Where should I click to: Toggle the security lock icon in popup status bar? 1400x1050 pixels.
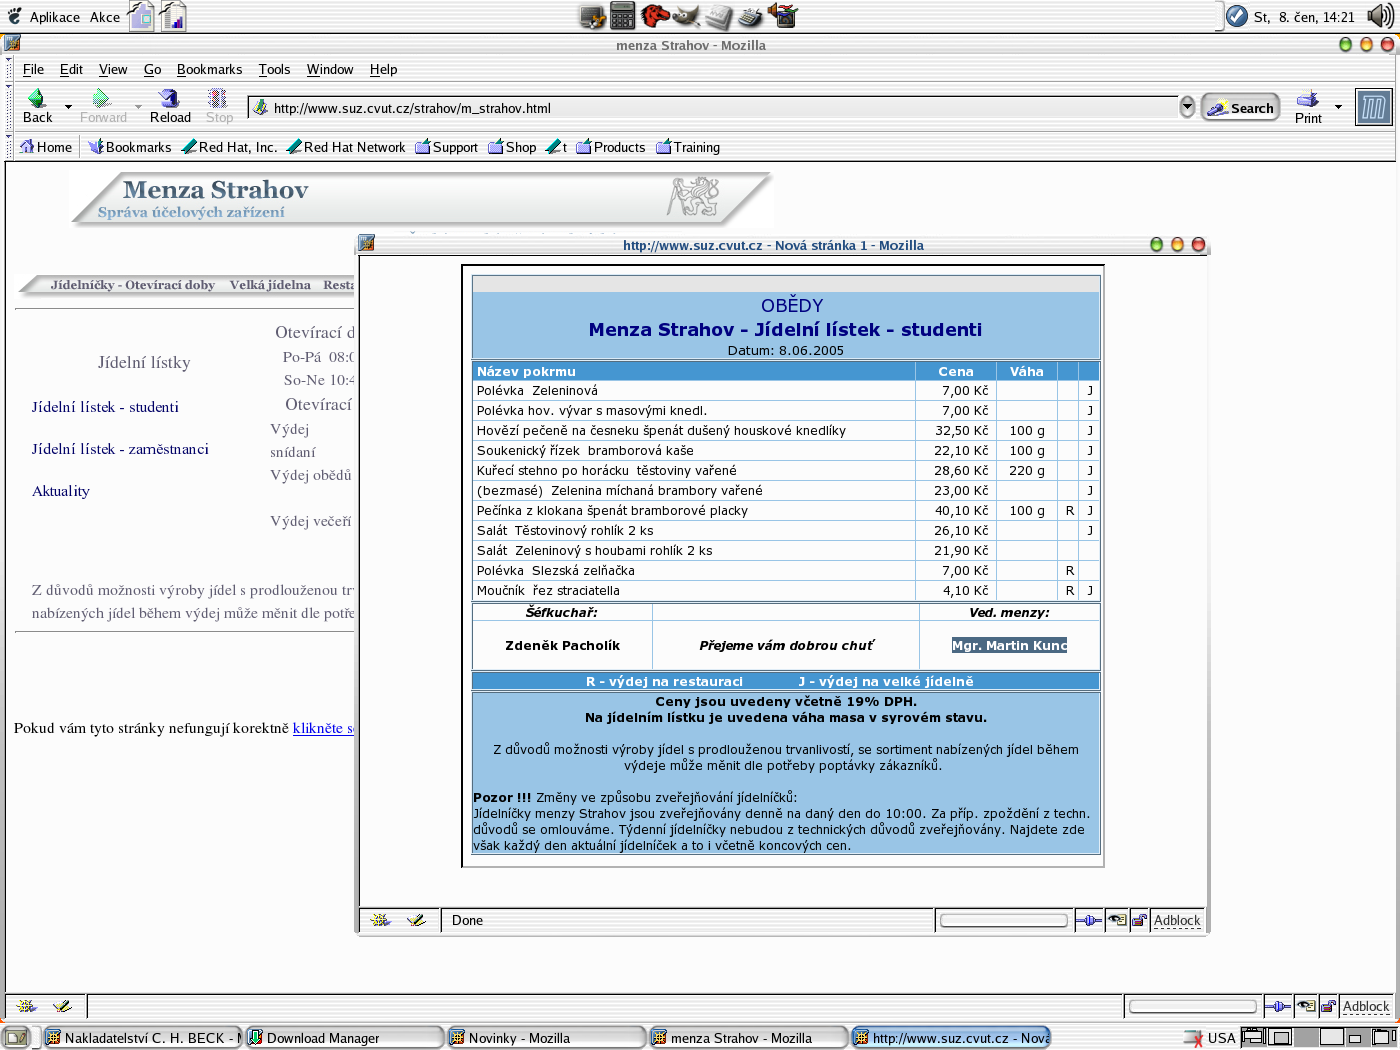pos(1139,920)
